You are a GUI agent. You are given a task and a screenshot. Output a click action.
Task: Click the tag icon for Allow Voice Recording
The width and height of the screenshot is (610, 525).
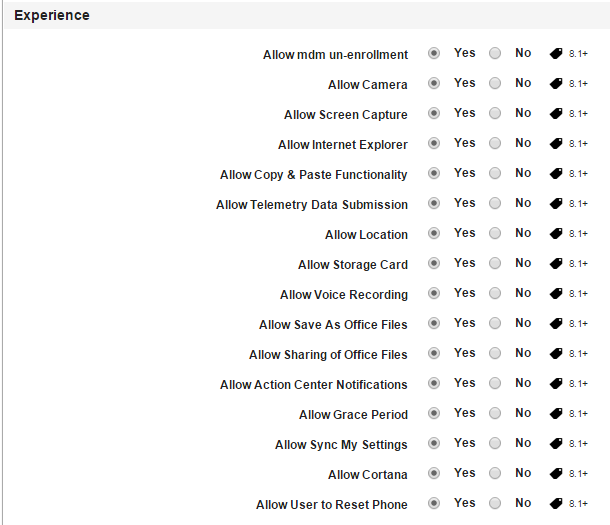[556, 293]
